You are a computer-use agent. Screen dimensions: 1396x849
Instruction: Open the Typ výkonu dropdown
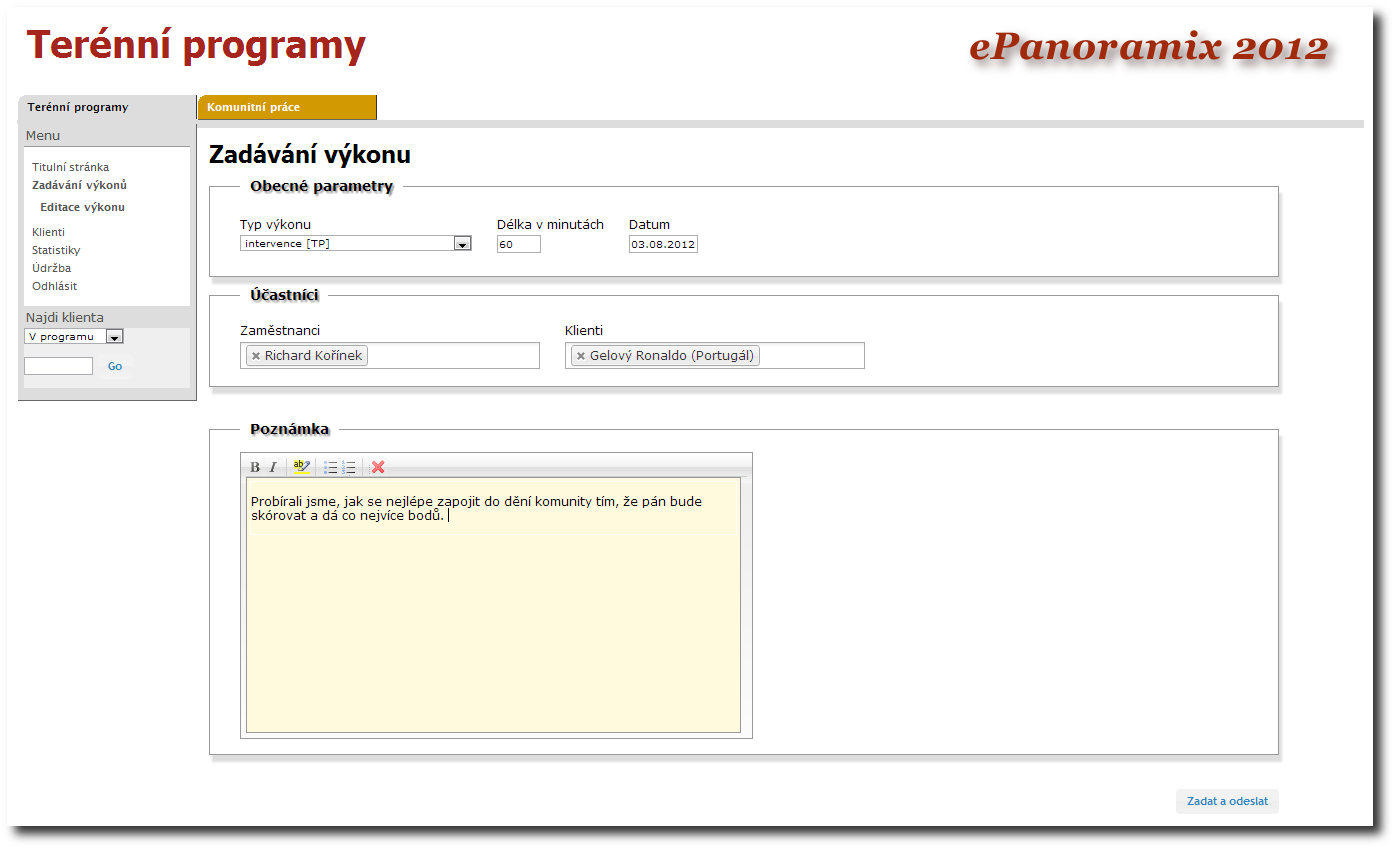[x=462, y=244]
